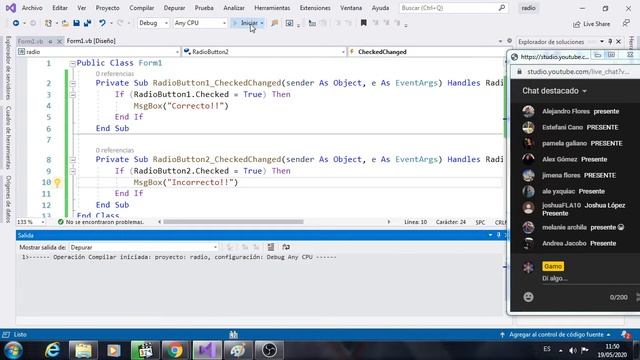Click the No se encontraron problemas indicator
The image size is (640, 360).
click(101, 222)
